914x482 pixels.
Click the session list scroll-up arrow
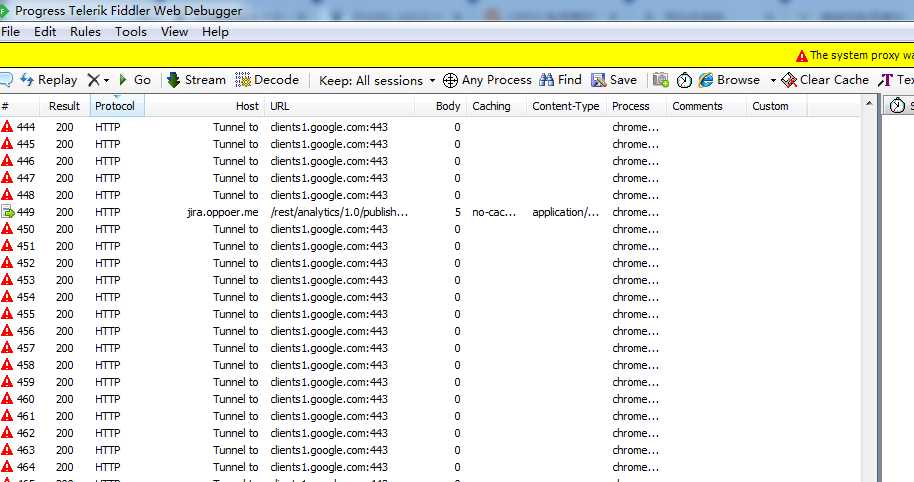coord(869,104)
